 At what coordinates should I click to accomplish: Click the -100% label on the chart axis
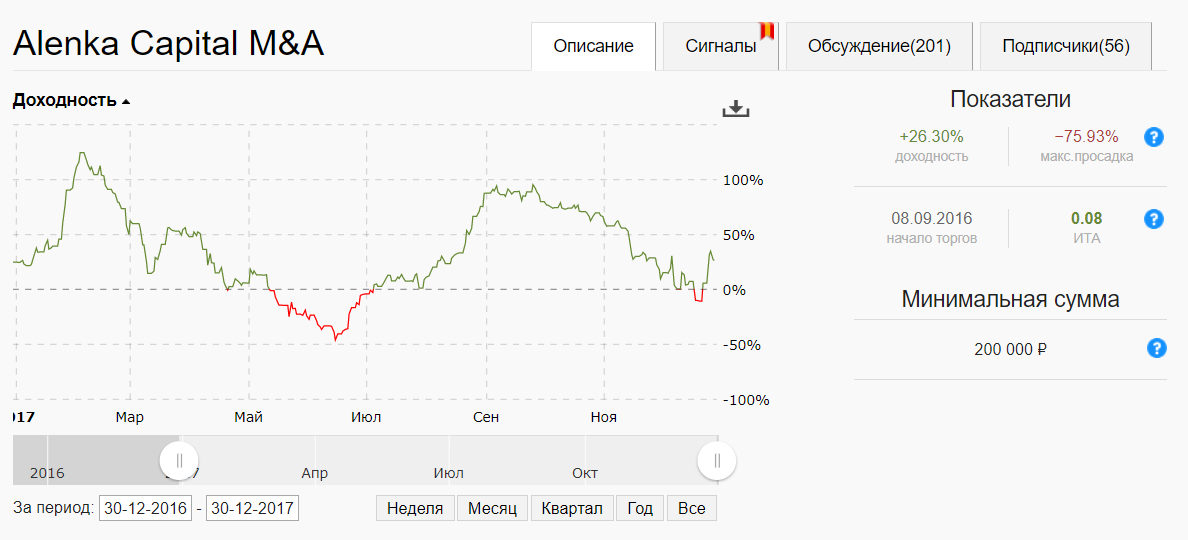click(746, 401)
